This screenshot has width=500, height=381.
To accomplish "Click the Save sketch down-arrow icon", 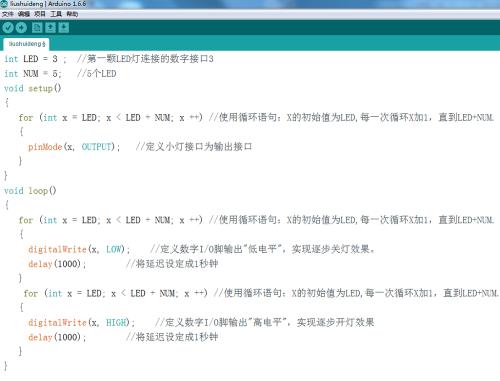I will click(64, 28).
